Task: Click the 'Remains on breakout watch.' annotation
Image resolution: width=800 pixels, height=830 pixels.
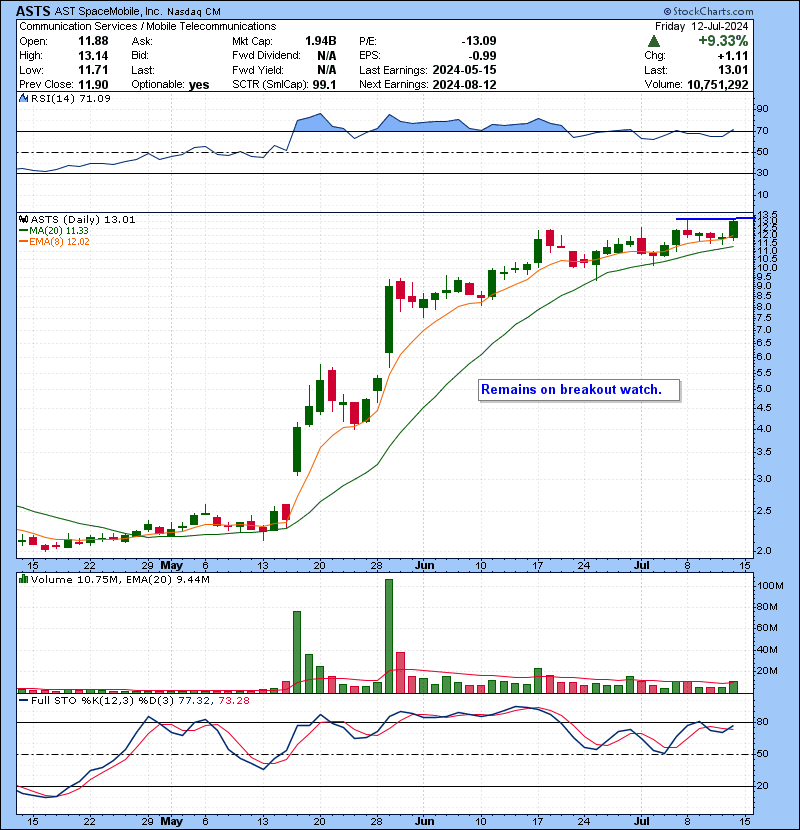Action: [579, 390]
